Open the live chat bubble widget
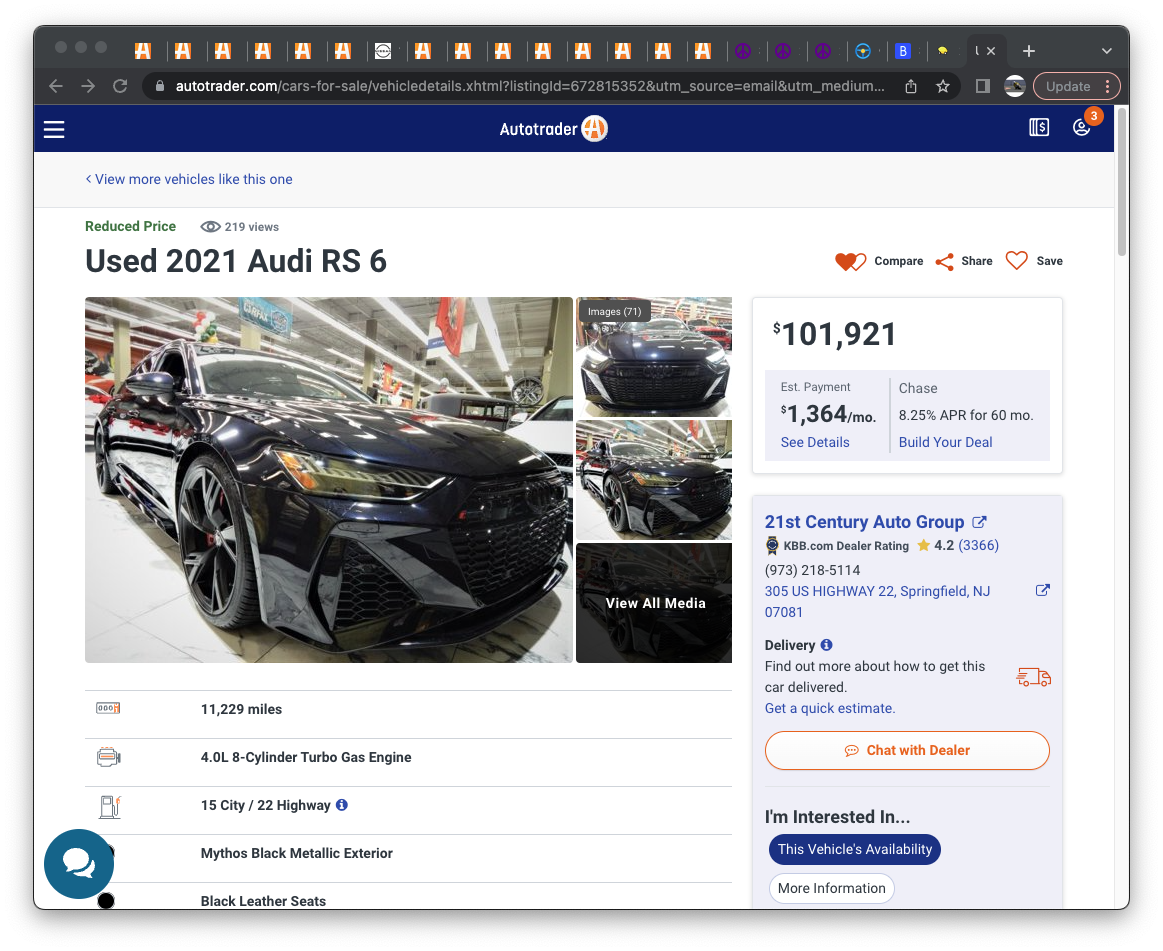The image size is (1163, 951). click(x=79, y=864)
